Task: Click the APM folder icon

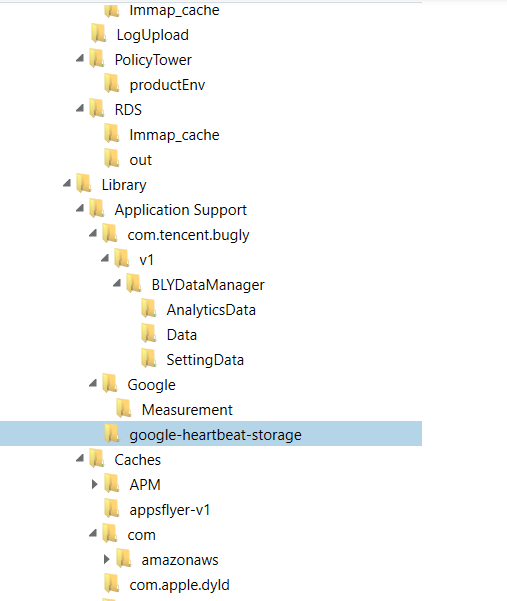Action: point(112,484)
